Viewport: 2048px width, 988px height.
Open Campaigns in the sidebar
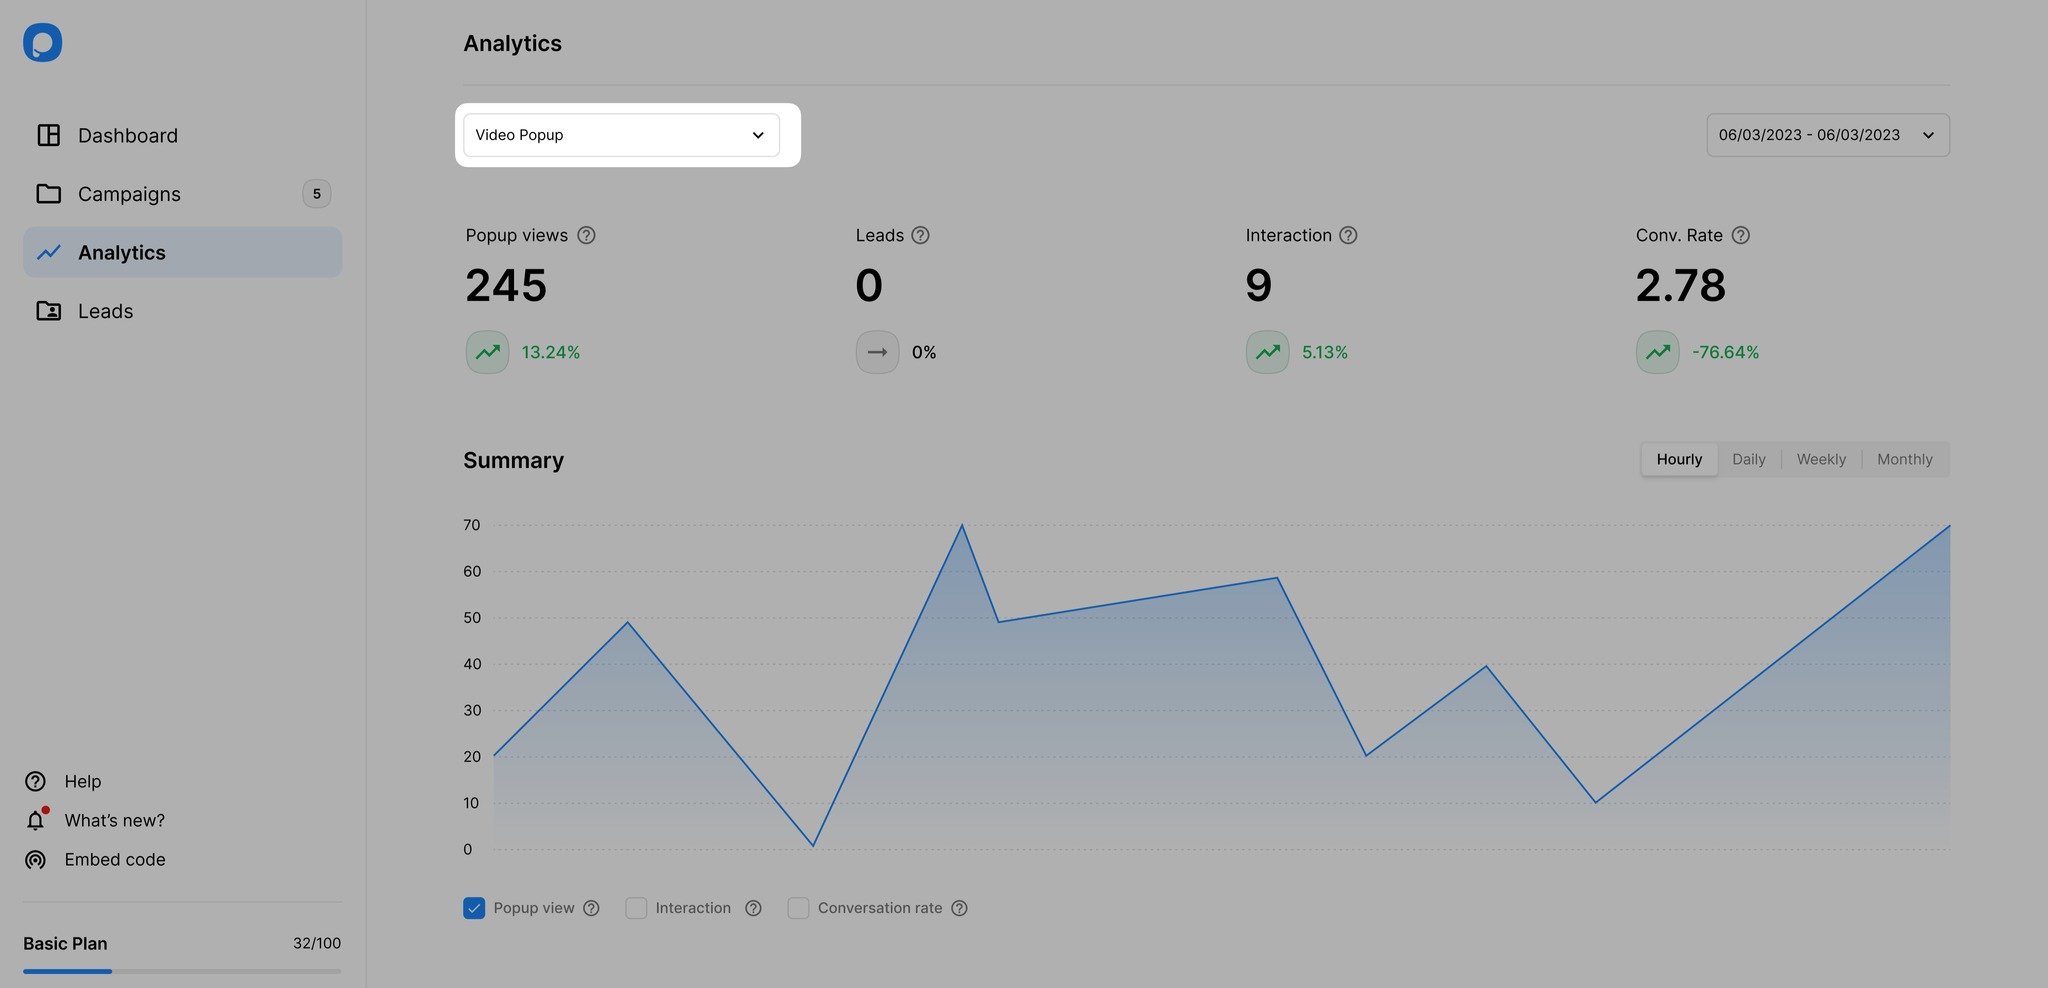click(129, 194)
